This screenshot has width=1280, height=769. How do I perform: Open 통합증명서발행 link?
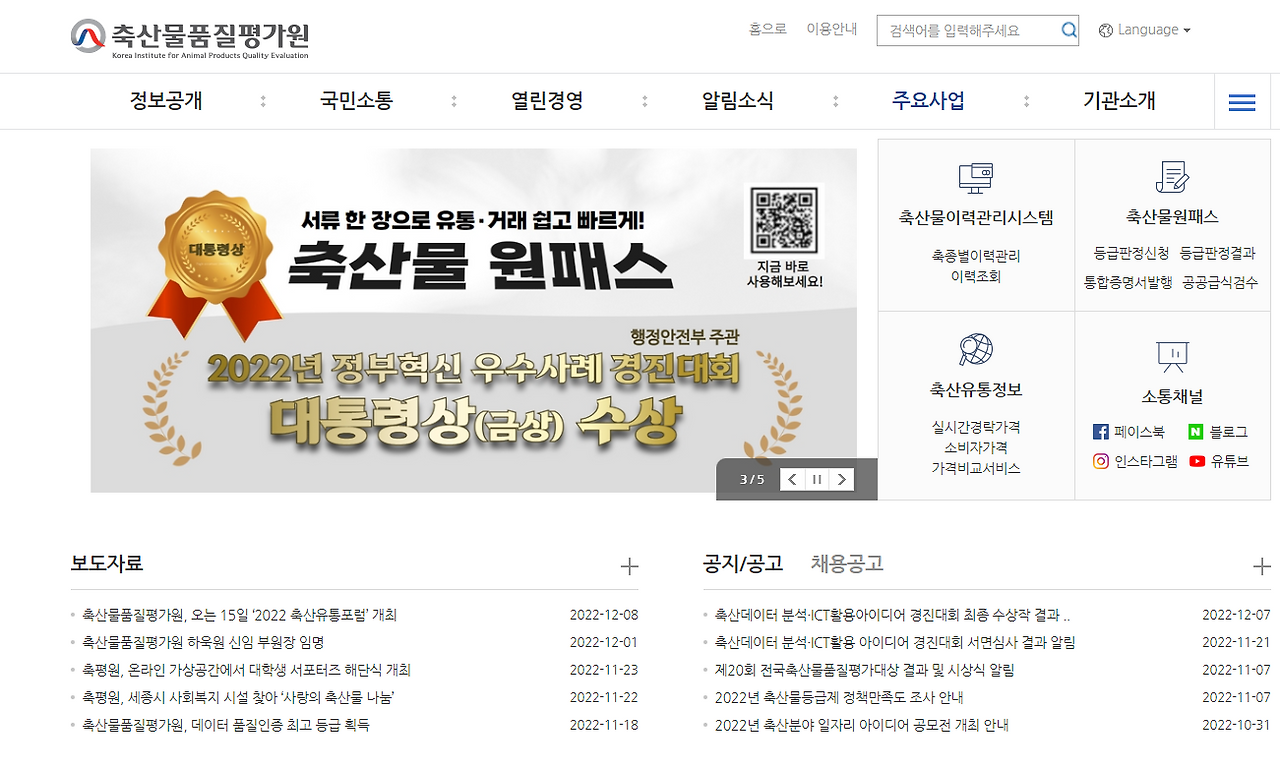tap(1128, 283)
